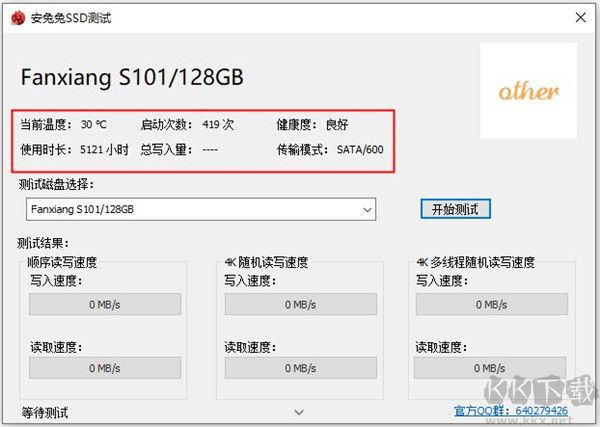The height and width of the screenshot is (427, 600).
Task: Click 4K multi-thread random read speed bar
Action: (x=493, y=368)
